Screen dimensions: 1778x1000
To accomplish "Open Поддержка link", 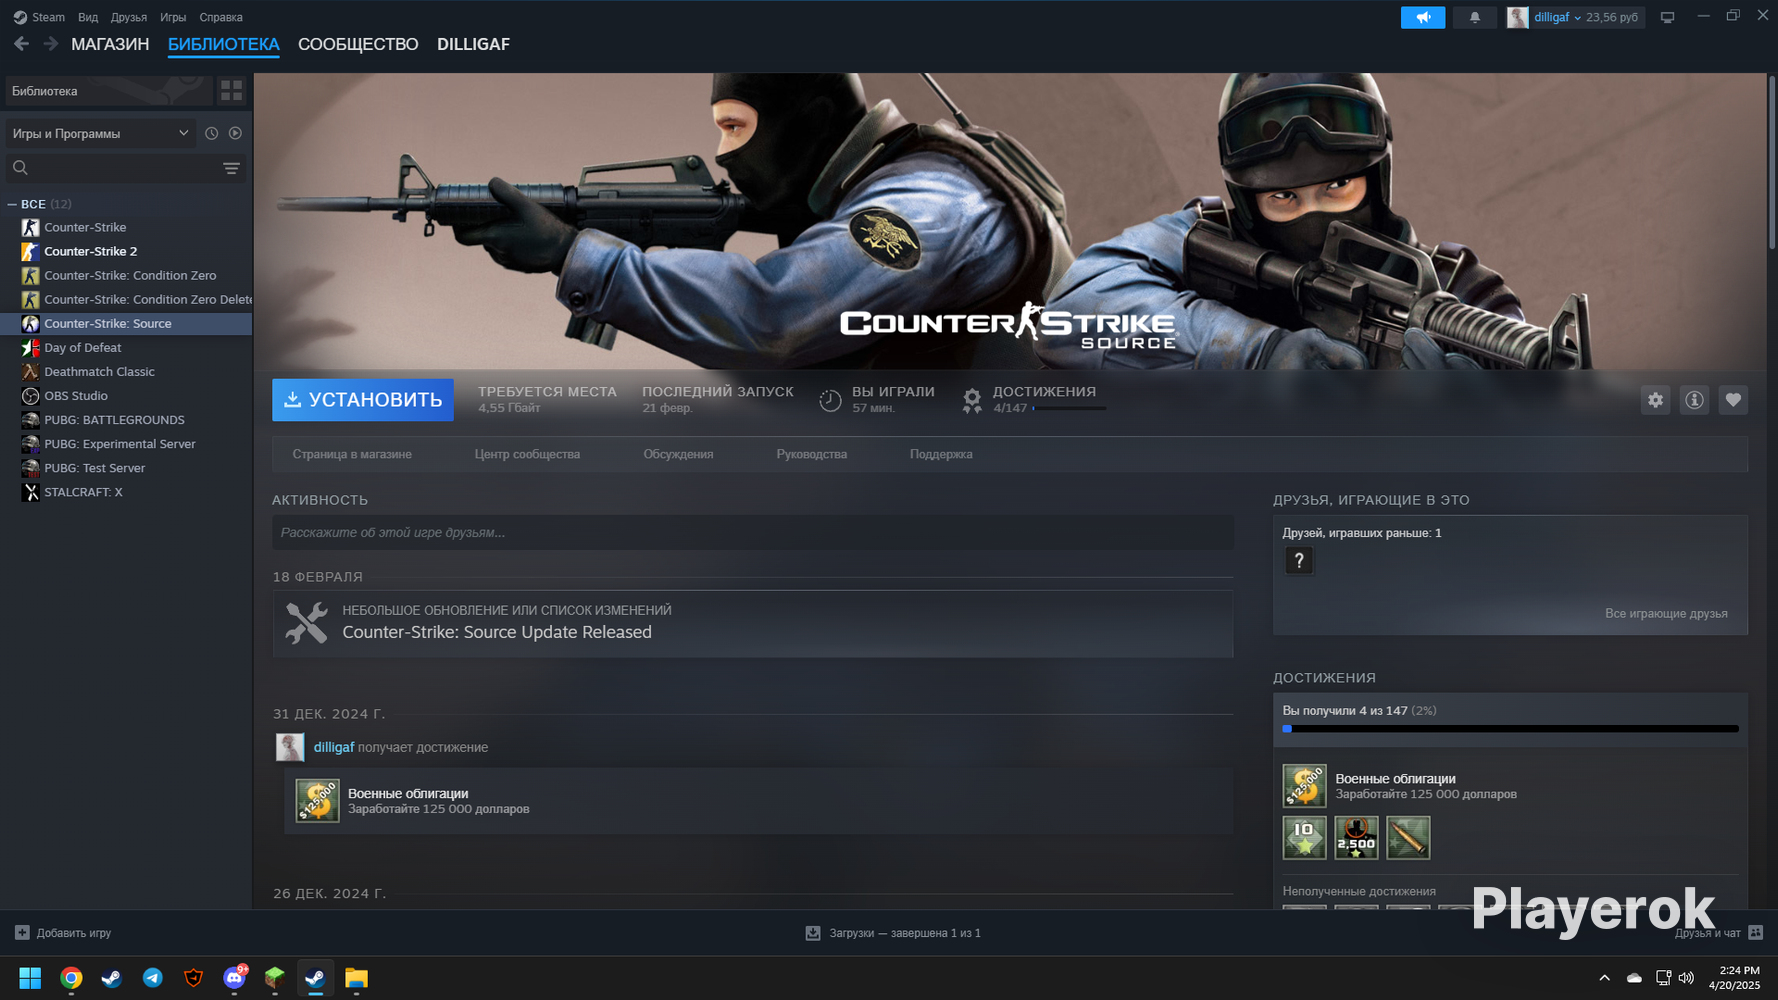I will click(941, 454).
